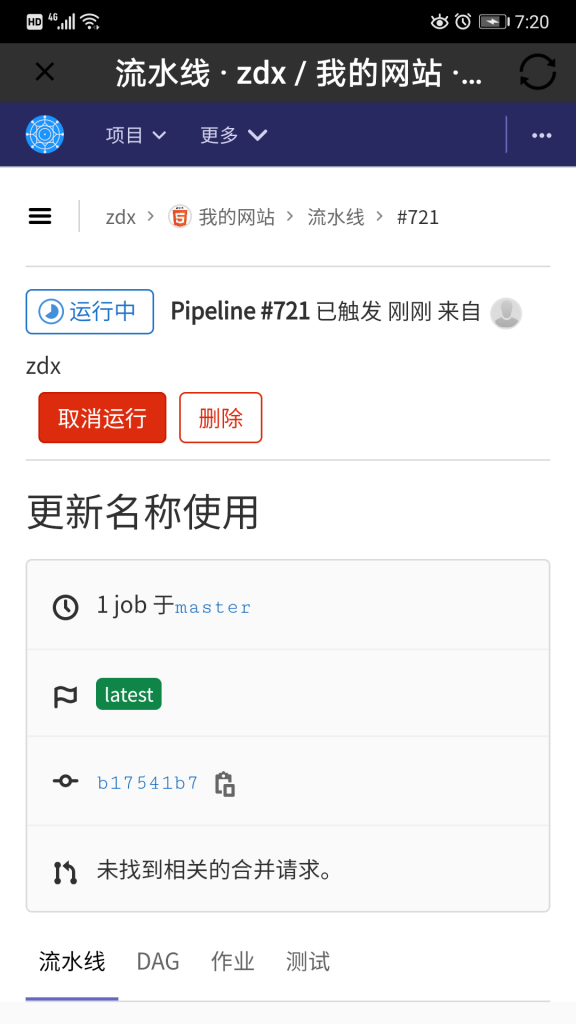
Task: Open the 测试 tab
Action: [x=308, y=962]
